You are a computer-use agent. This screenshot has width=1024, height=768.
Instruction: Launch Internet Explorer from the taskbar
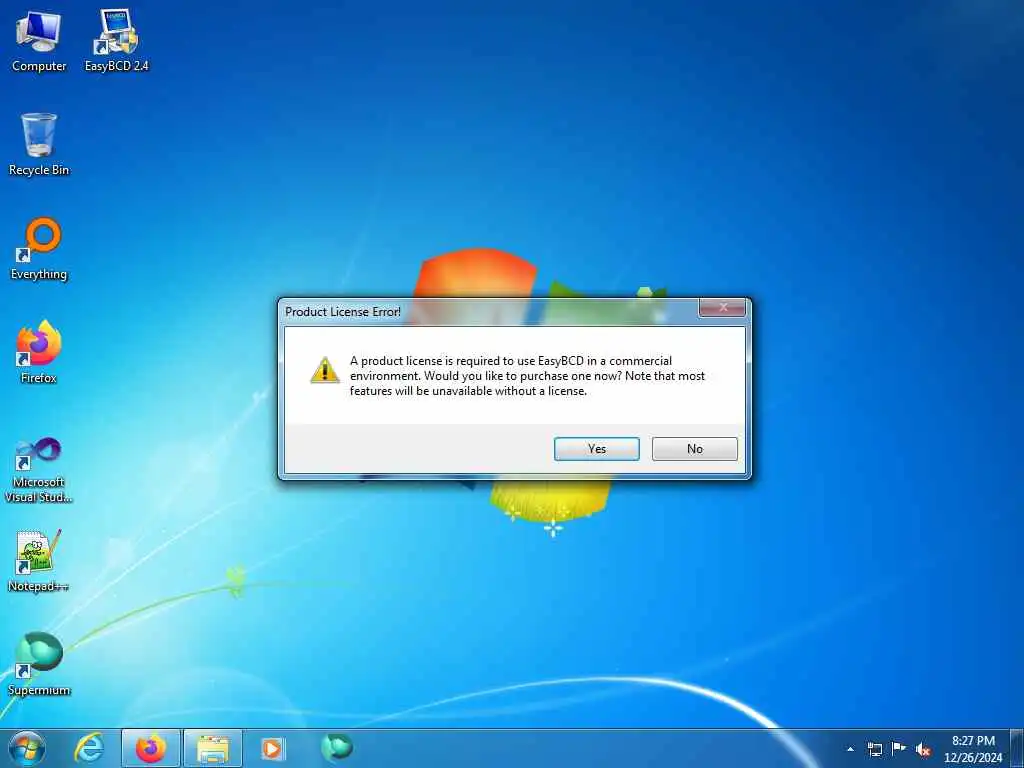(89, 748)
